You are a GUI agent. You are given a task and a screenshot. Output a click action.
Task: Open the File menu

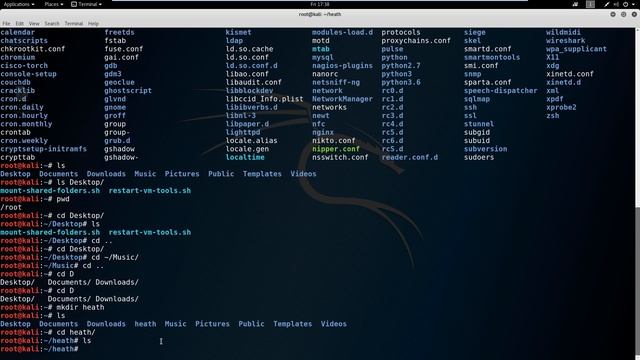(6, 24)
